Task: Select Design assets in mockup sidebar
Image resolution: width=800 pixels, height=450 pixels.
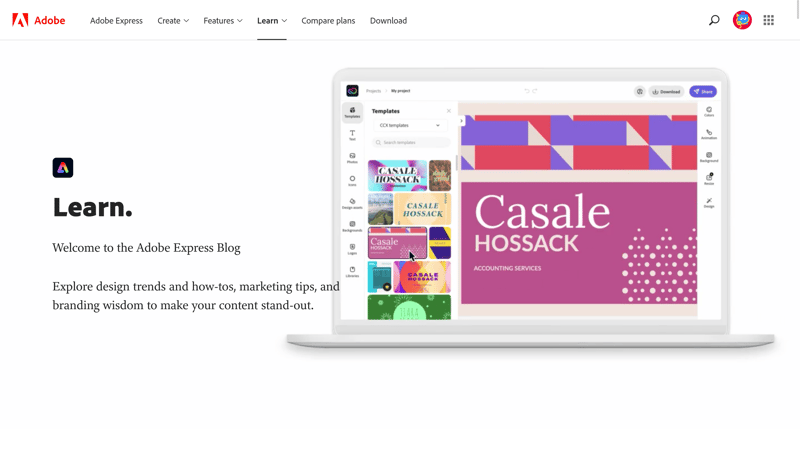Action: [352, 204]
